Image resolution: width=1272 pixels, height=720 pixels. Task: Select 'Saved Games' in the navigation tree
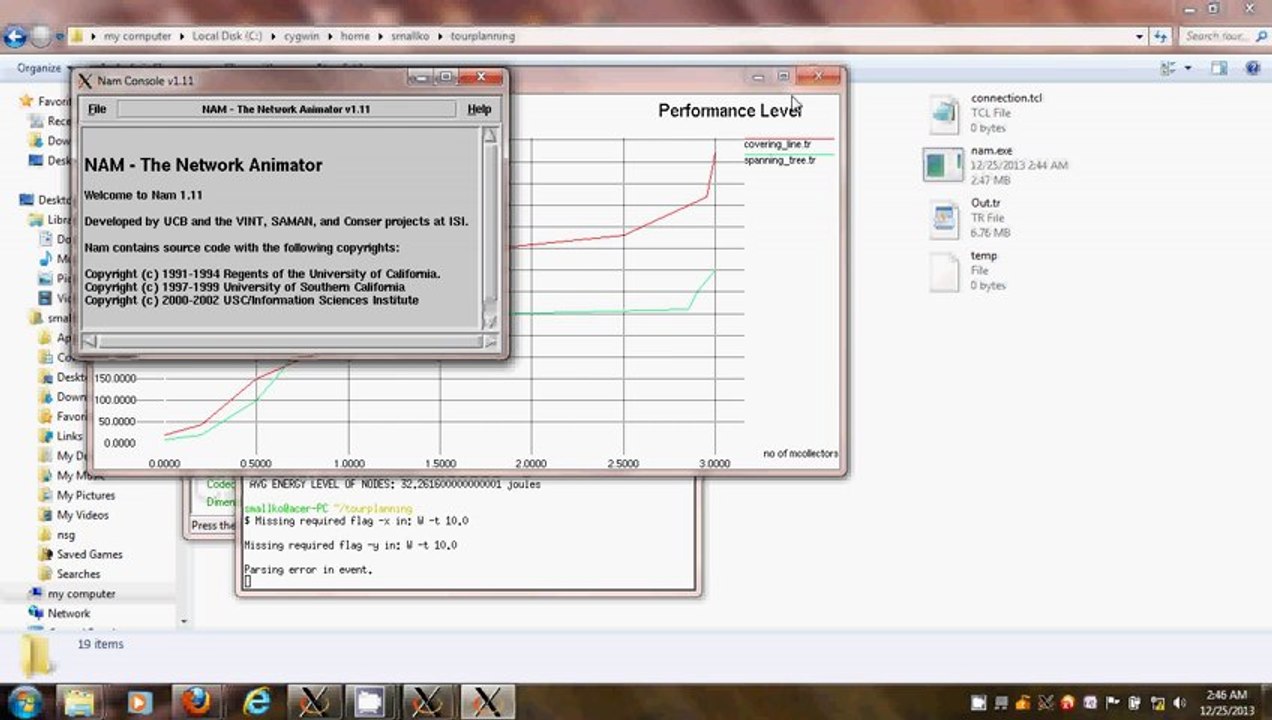(90, 554)
